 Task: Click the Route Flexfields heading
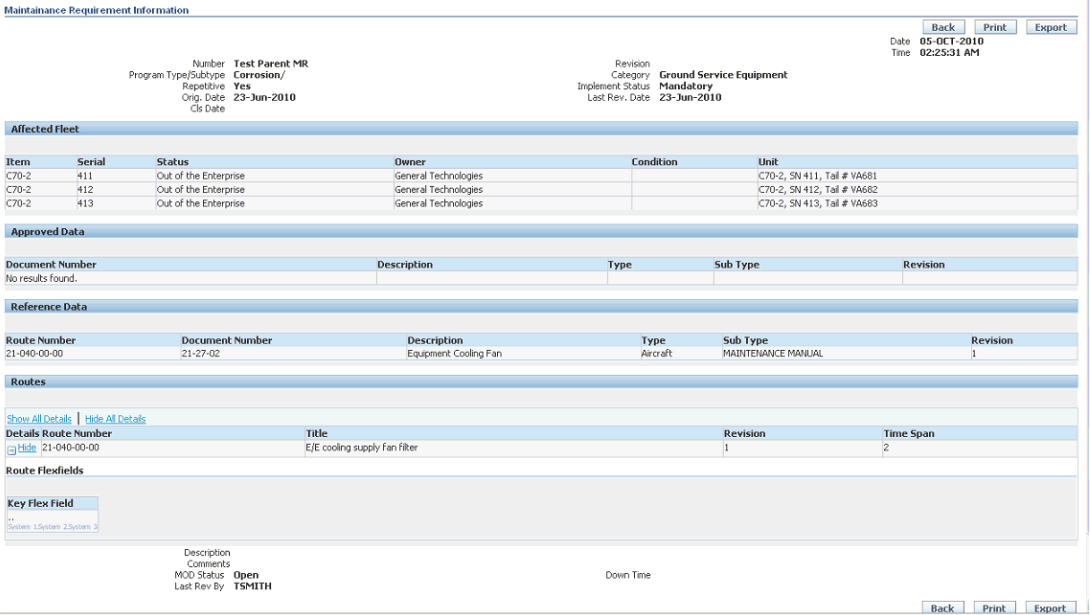coord(44,470)
